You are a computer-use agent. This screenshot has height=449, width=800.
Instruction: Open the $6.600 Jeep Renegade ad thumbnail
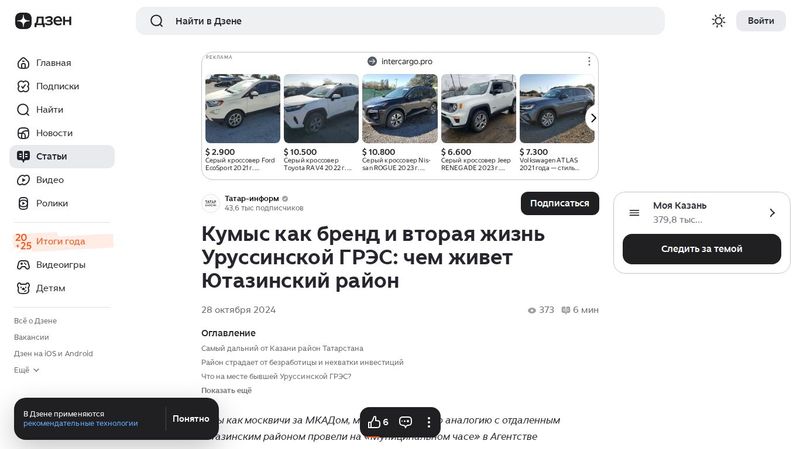point(478,108)
